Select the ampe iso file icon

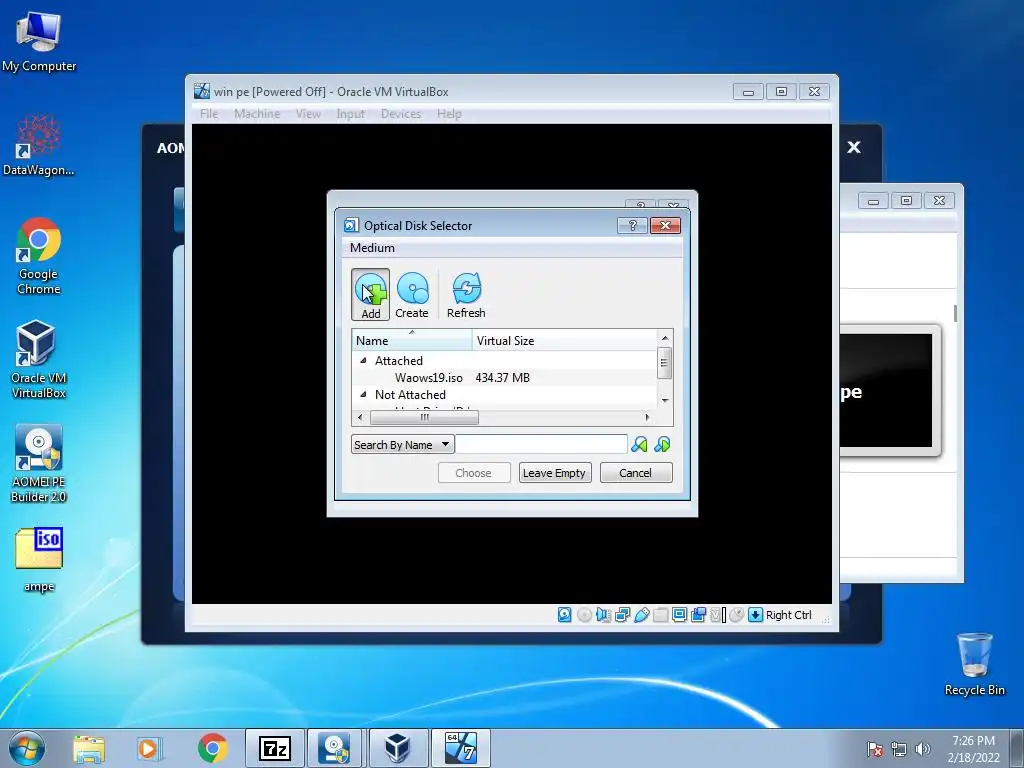(39, 560)
